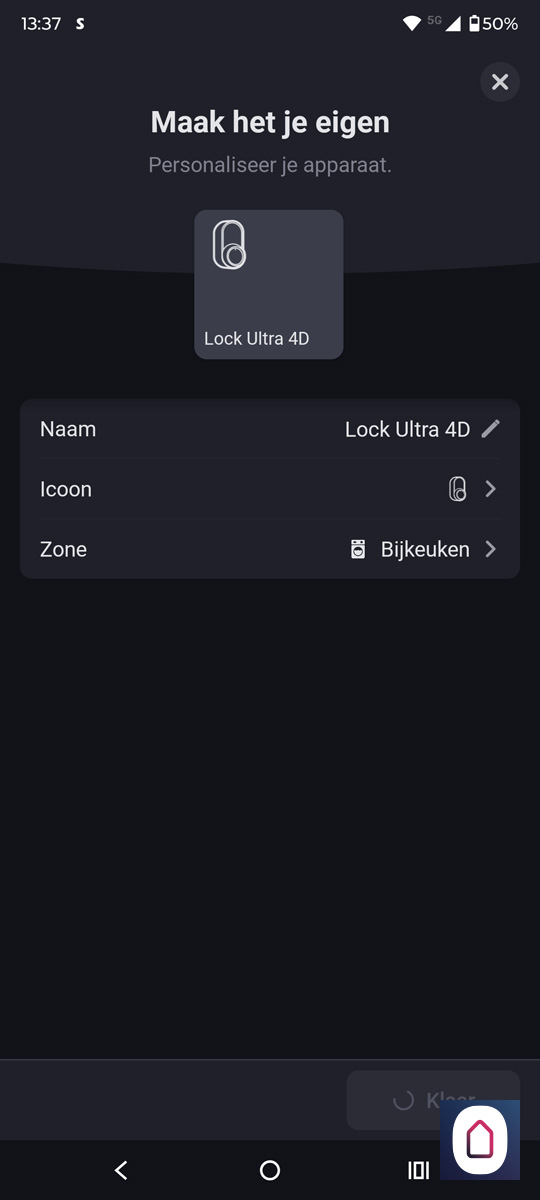Go back with the Android back arrow

pos(121,1170)
